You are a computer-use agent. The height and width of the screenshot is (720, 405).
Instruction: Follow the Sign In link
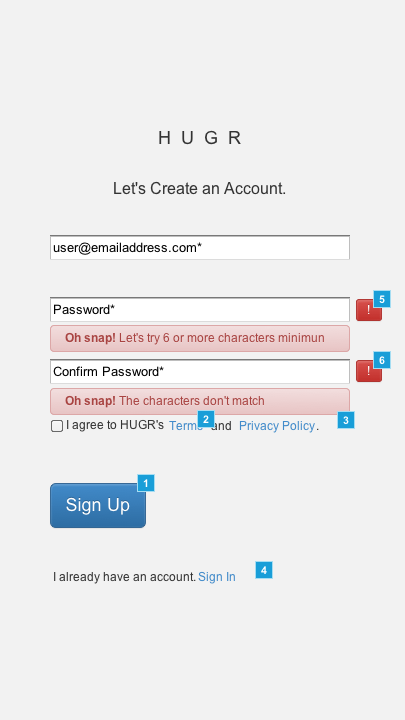pos(217,577)
